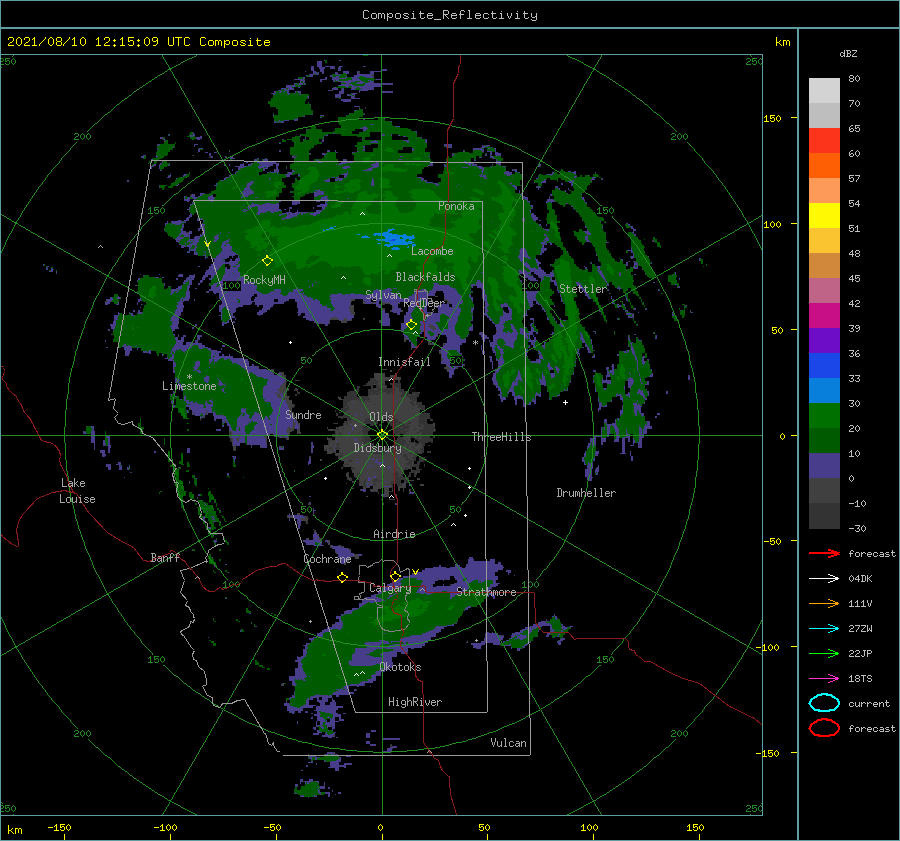Click the Composite_Reflectivity title
Viewport: 900px width, 841px height.
coord(449,15)
